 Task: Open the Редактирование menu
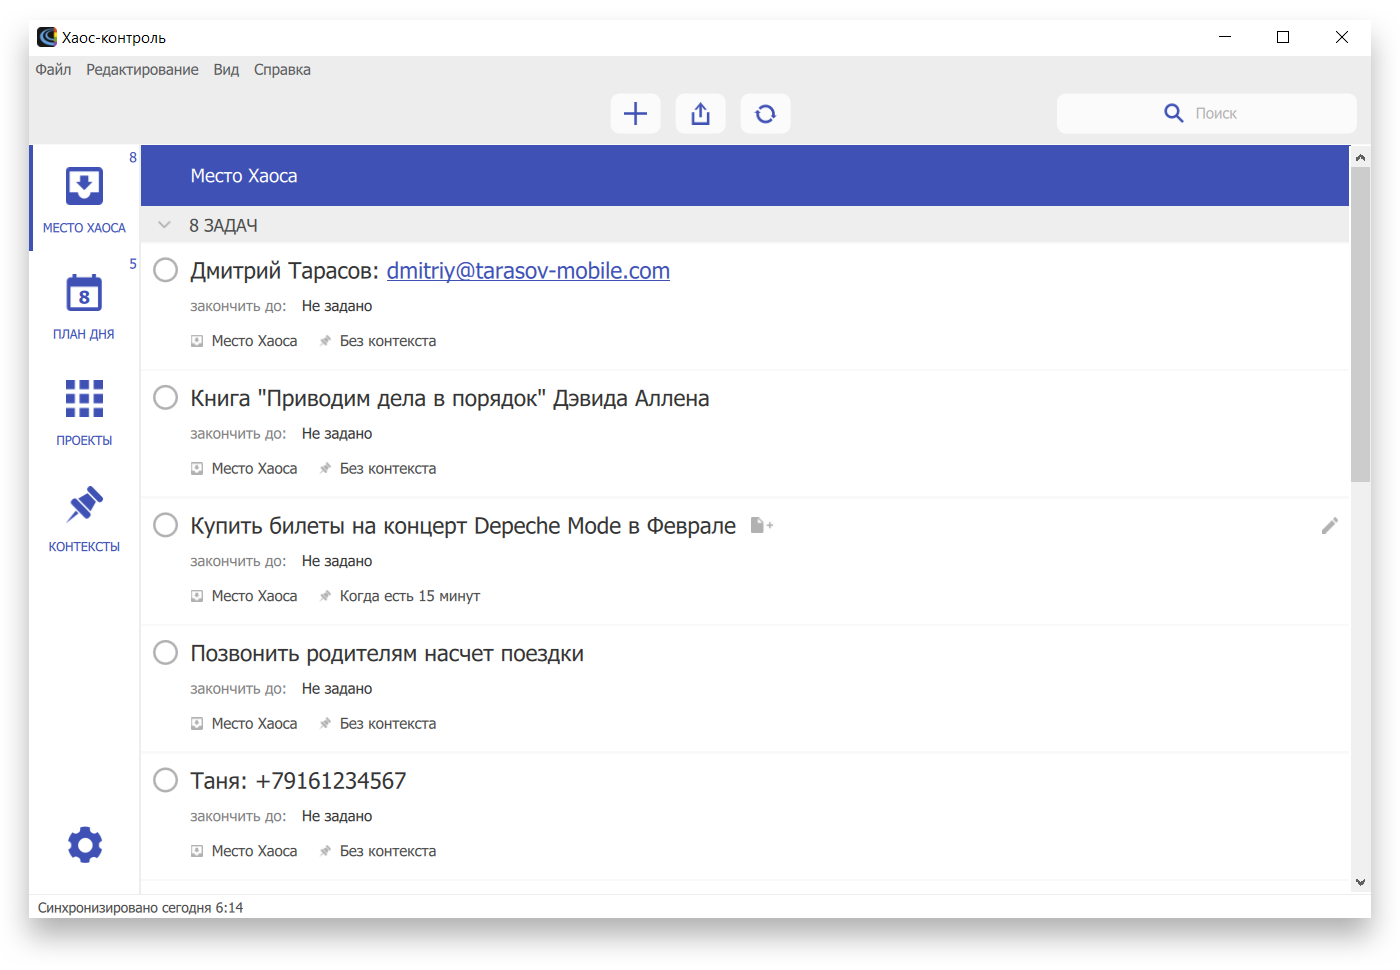coord(142,70)
